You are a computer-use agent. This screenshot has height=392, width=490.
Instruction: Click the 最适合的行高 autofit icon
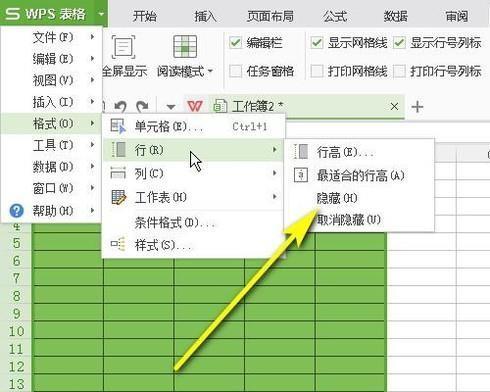click(x=301, y=175)
